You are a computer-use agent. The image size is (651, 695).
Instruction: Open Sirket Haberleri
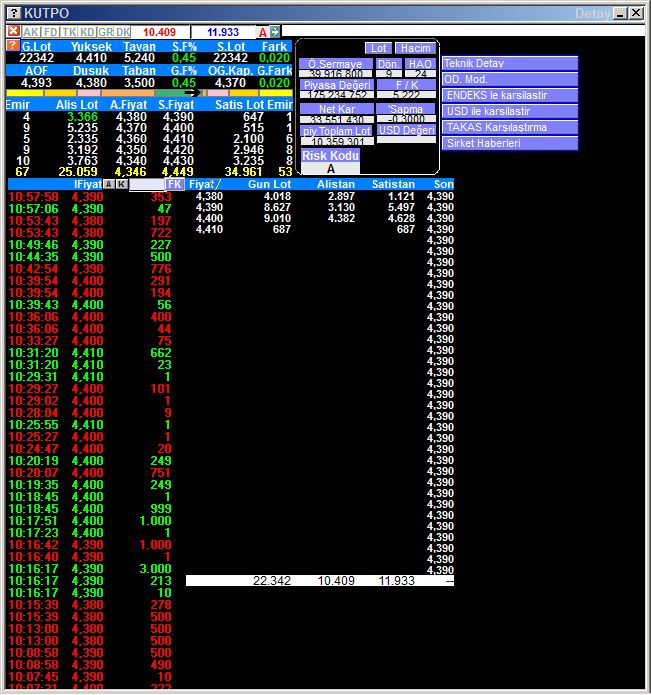coord(510,143)
